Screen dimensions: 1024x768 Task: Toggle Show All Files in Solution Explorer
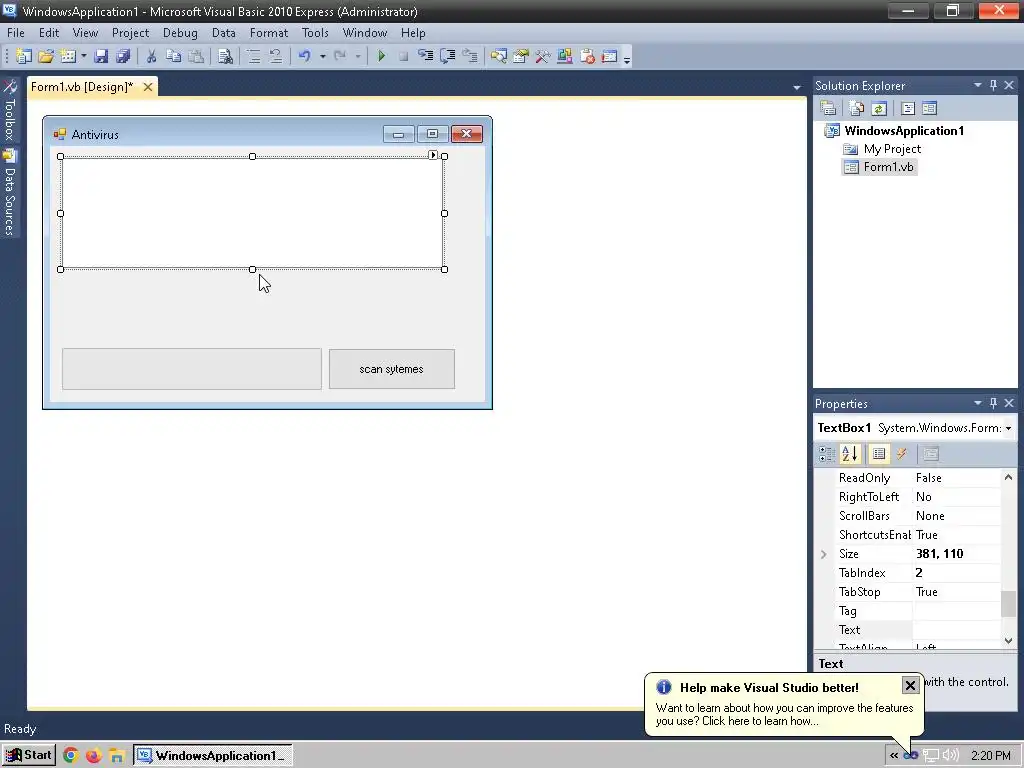[x=857, y=108]
